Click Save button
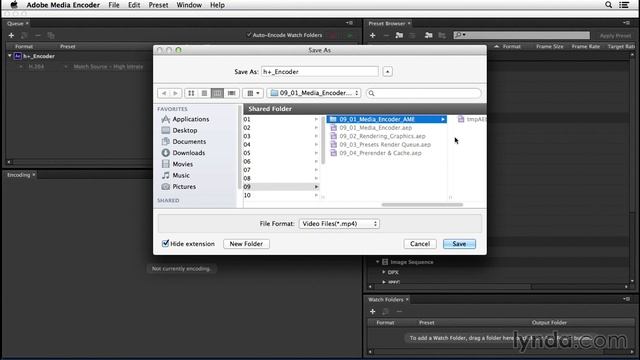Screen dimensions: 640x360 pyautogui.click(x=459, y=244)
